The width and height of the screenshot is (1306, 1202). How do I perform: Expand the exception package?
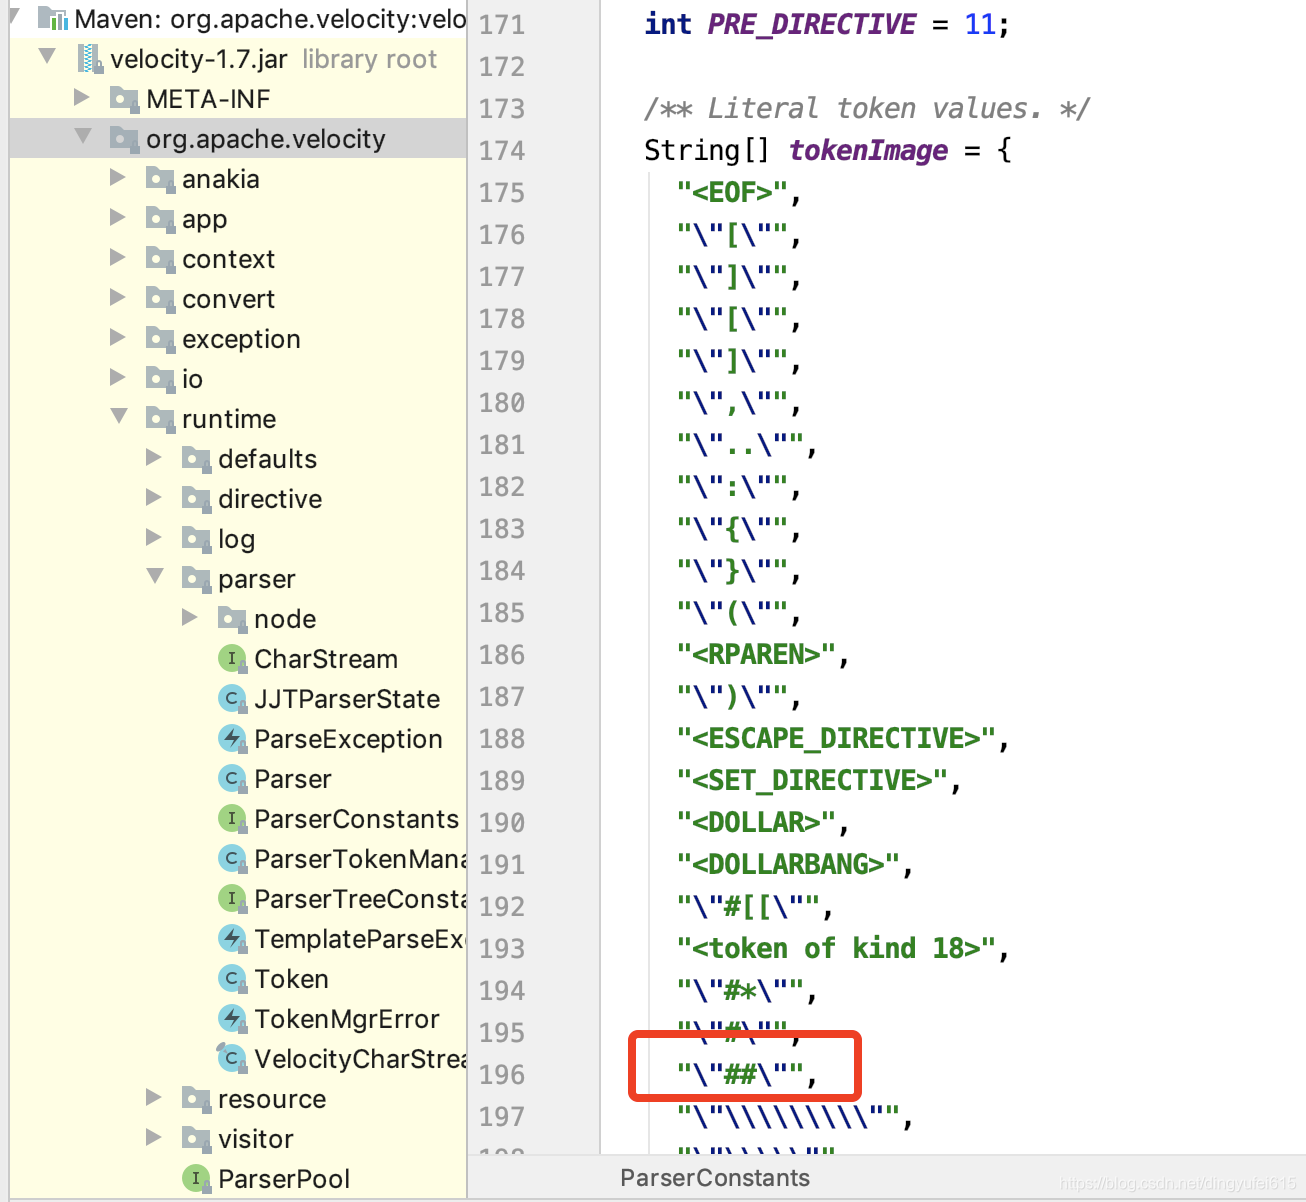click(118, 337)
